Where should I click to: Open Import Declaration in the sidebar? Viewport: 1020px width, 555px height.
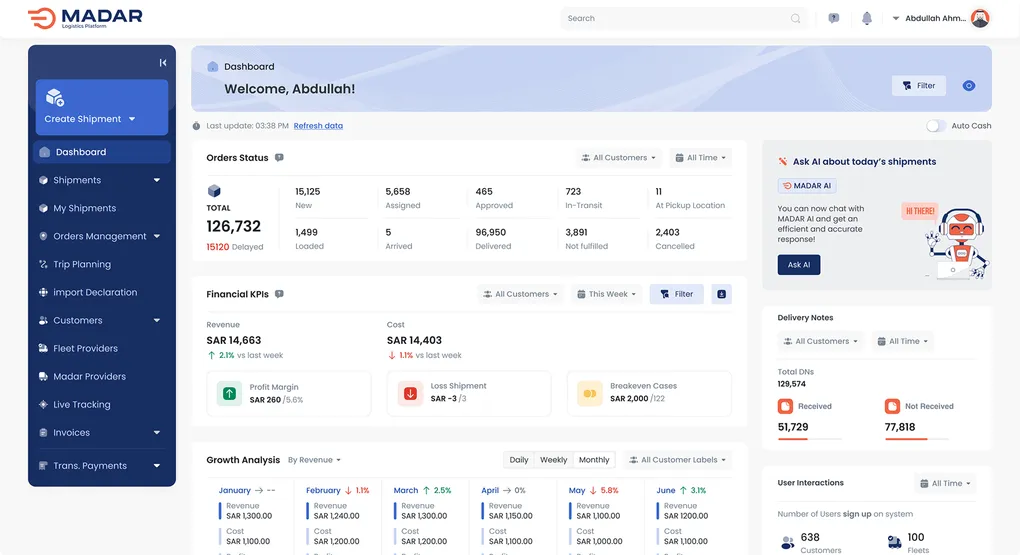tap(95, 293)
